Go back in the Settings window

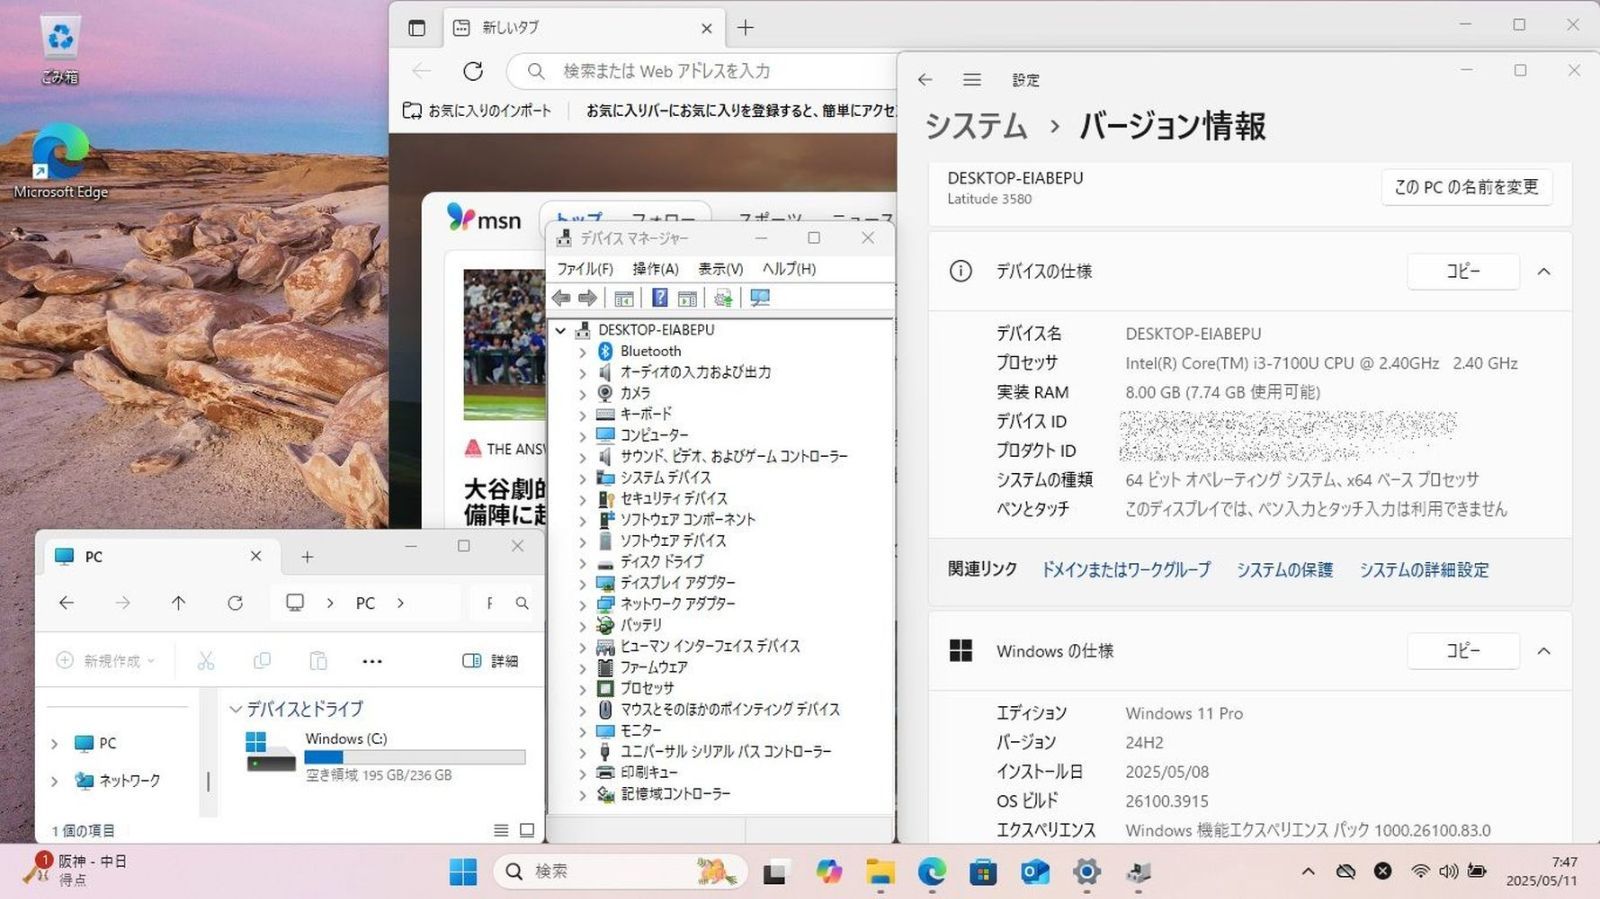click(x=925, y=80)
